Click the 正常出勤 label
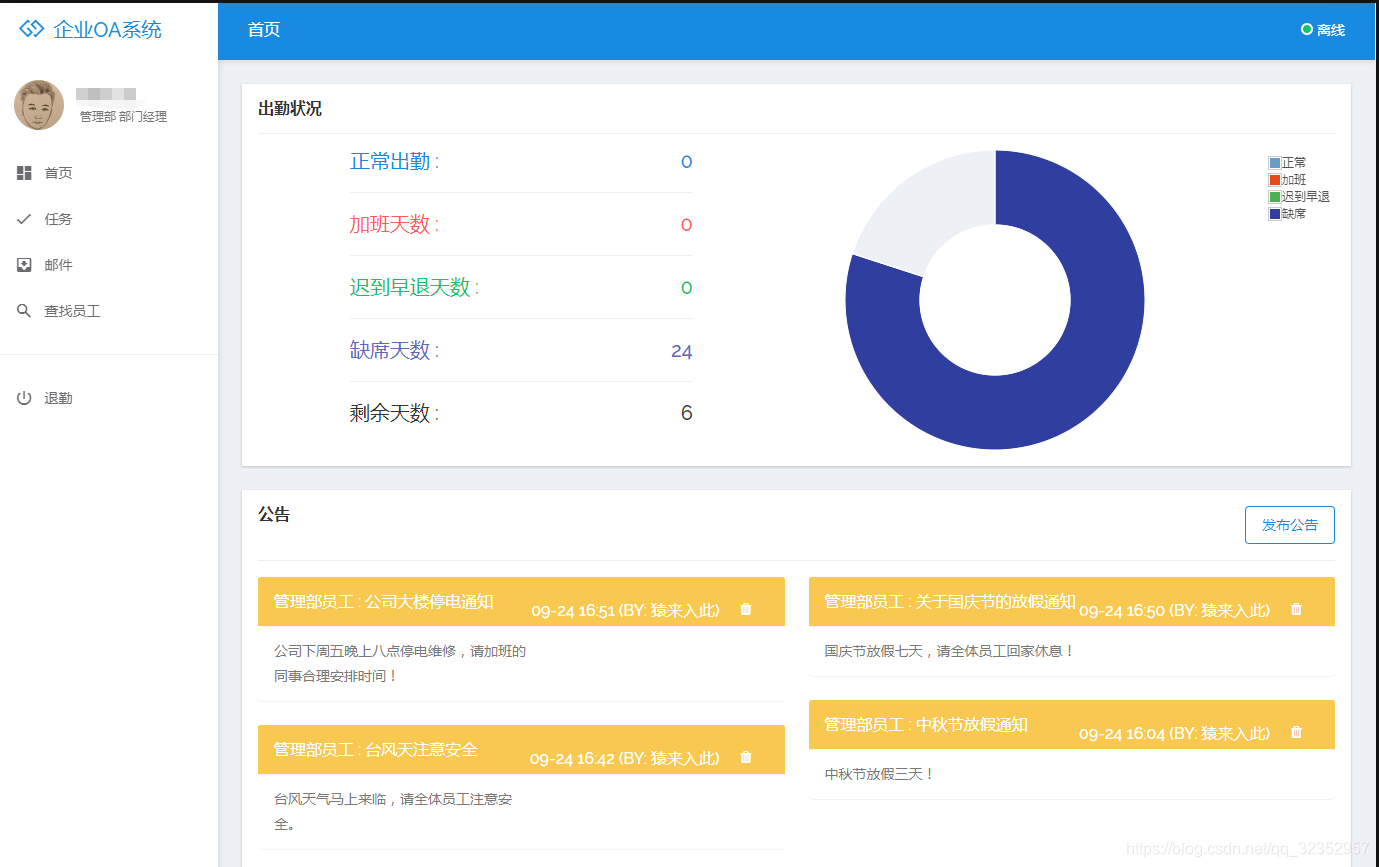This screenshot has width=1379, height=867. point(394,161)
